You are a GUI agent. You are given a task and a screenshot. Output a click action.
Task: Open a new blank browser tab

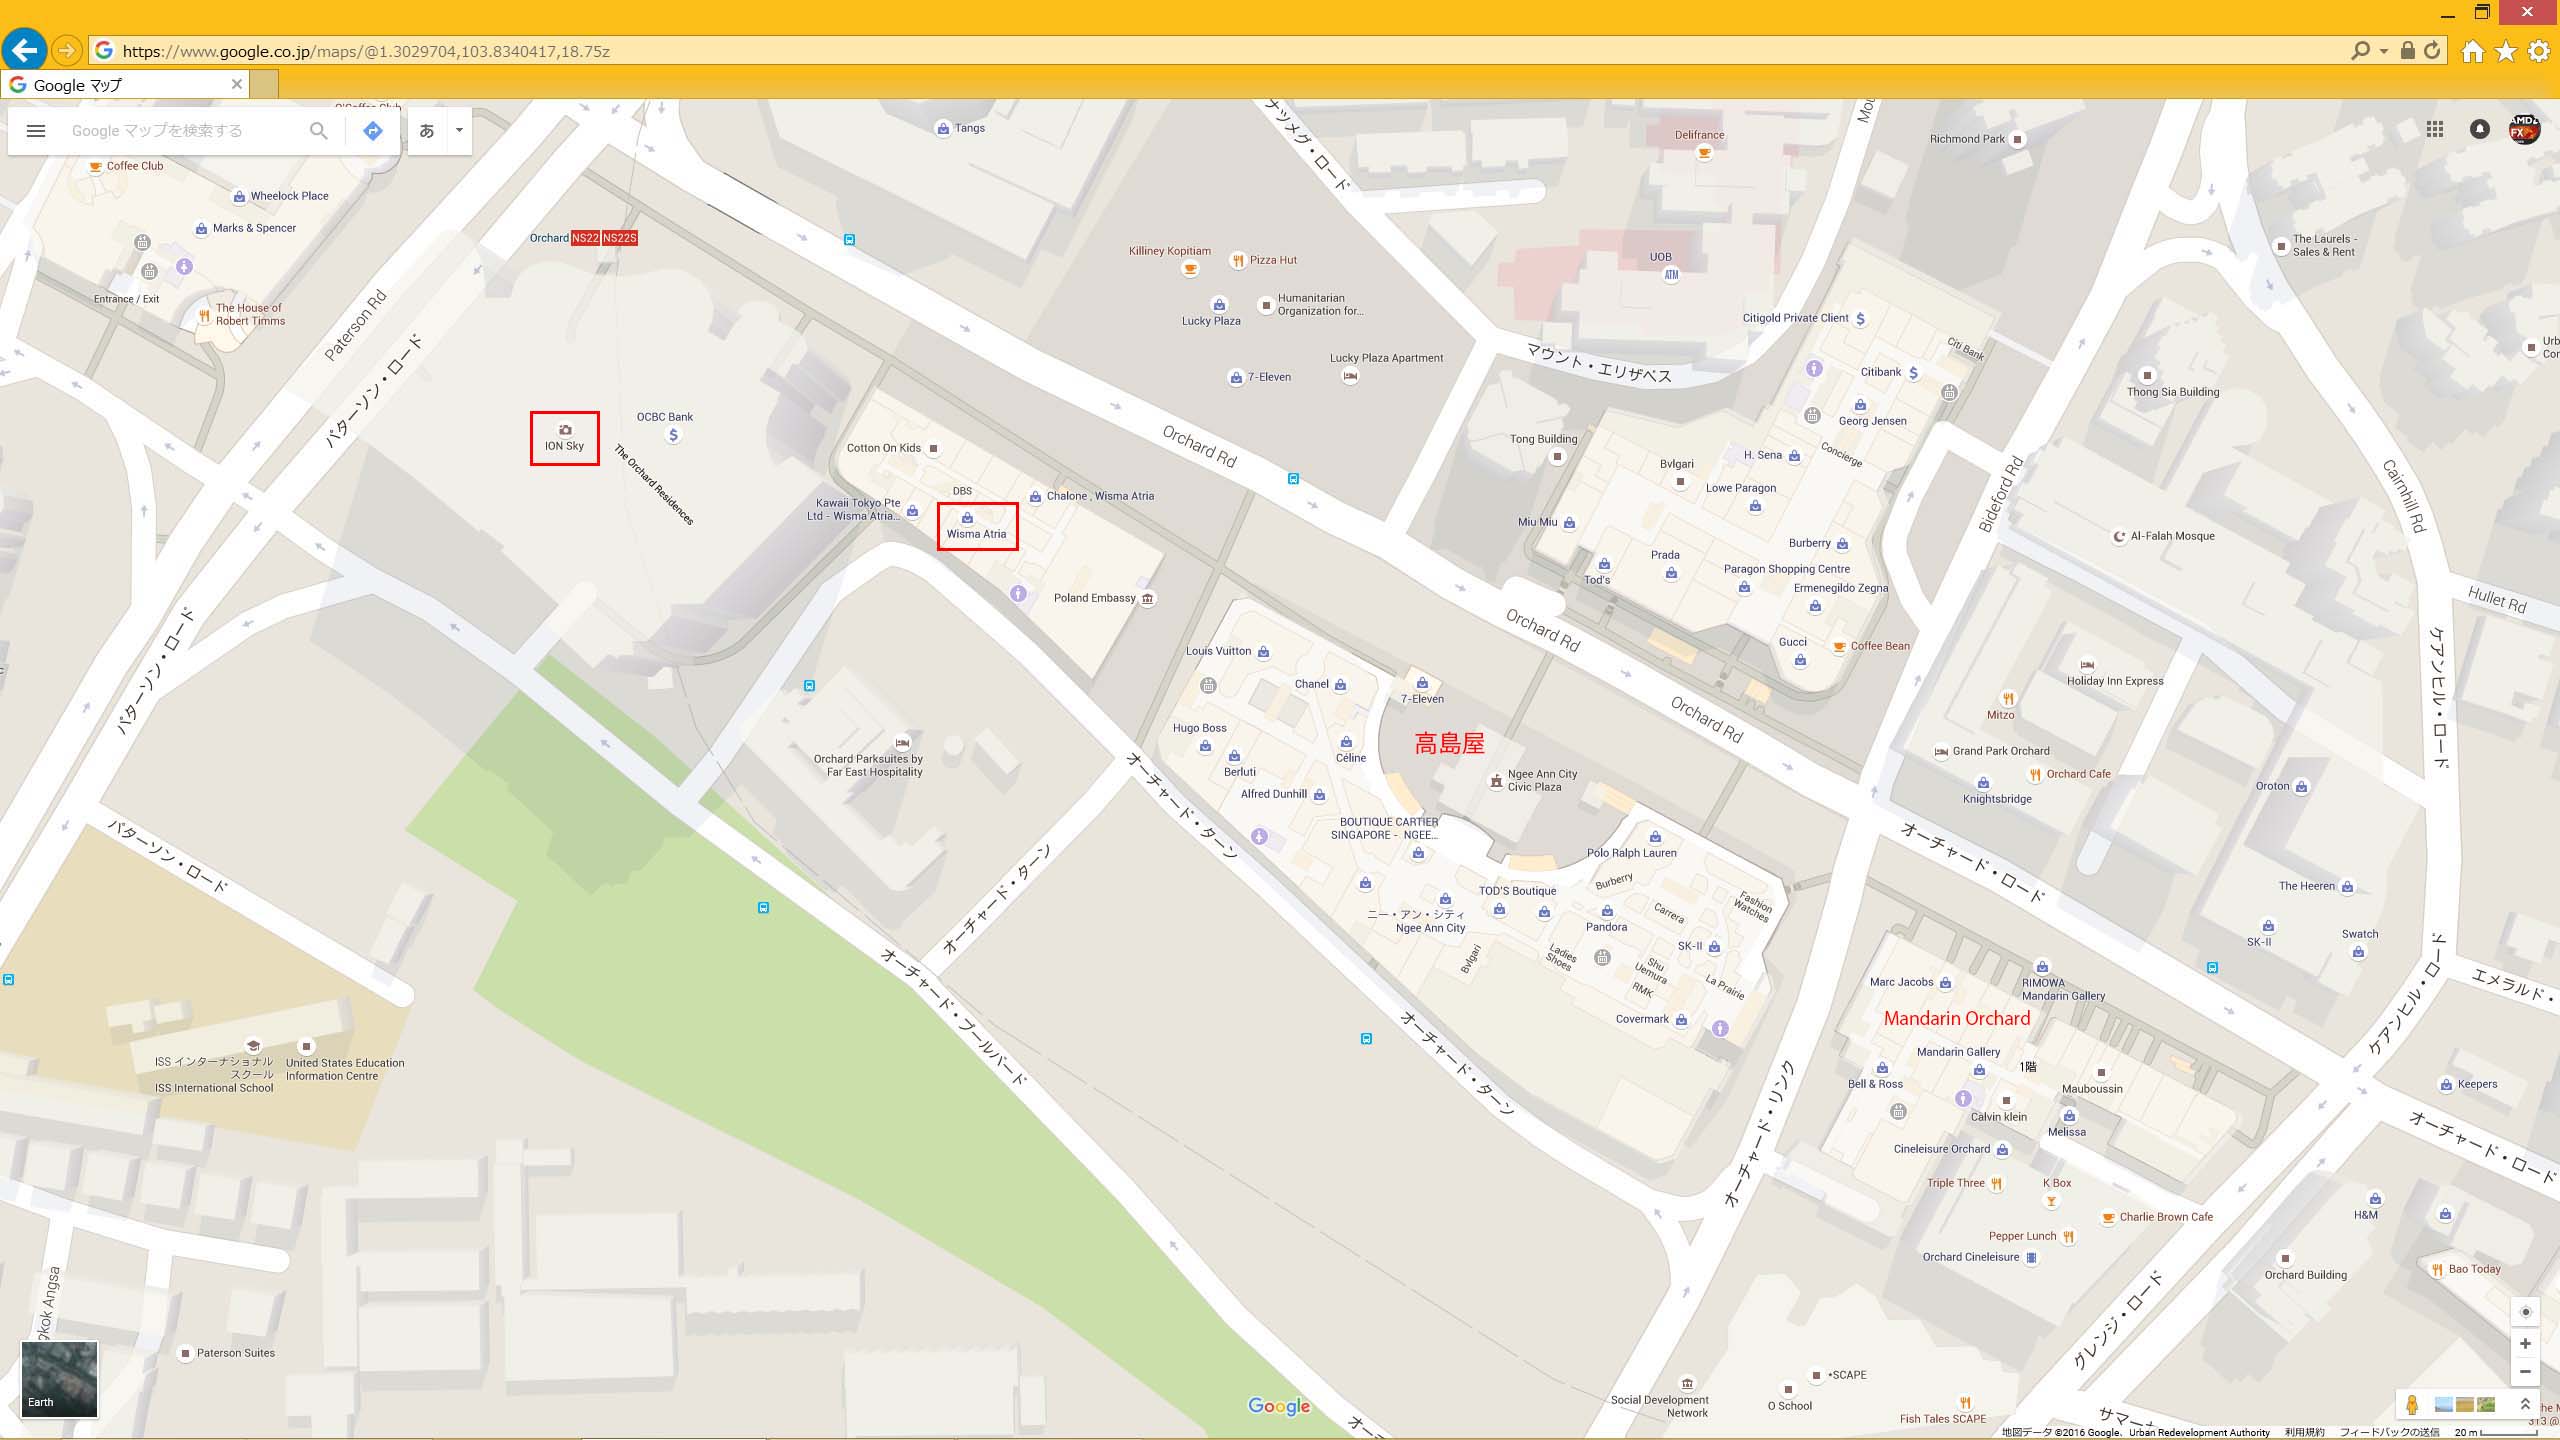264,85
